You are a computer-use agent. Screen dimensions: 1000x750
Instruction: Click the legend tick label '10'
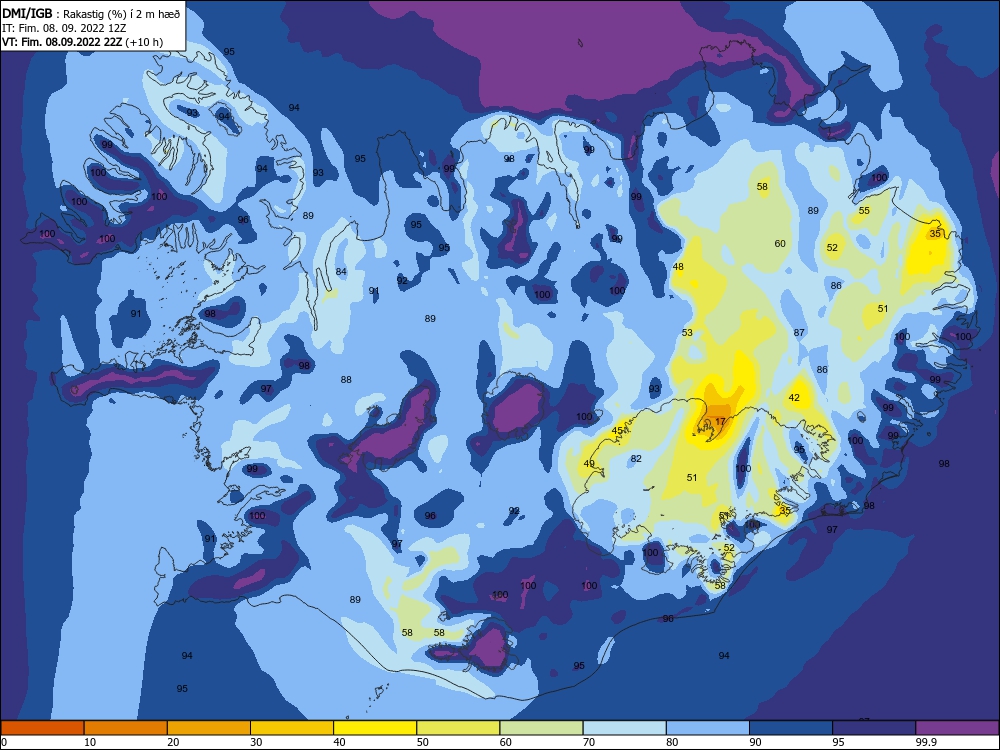(x=90, y=742)
